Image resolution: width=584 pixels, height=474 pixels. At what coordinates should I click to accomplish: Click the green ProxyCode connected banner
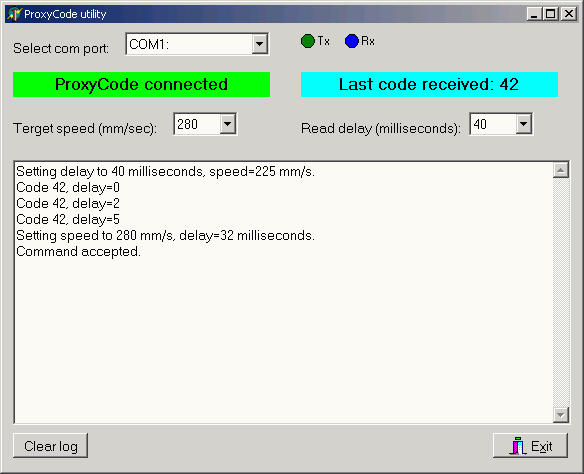(x=142, y=85)
